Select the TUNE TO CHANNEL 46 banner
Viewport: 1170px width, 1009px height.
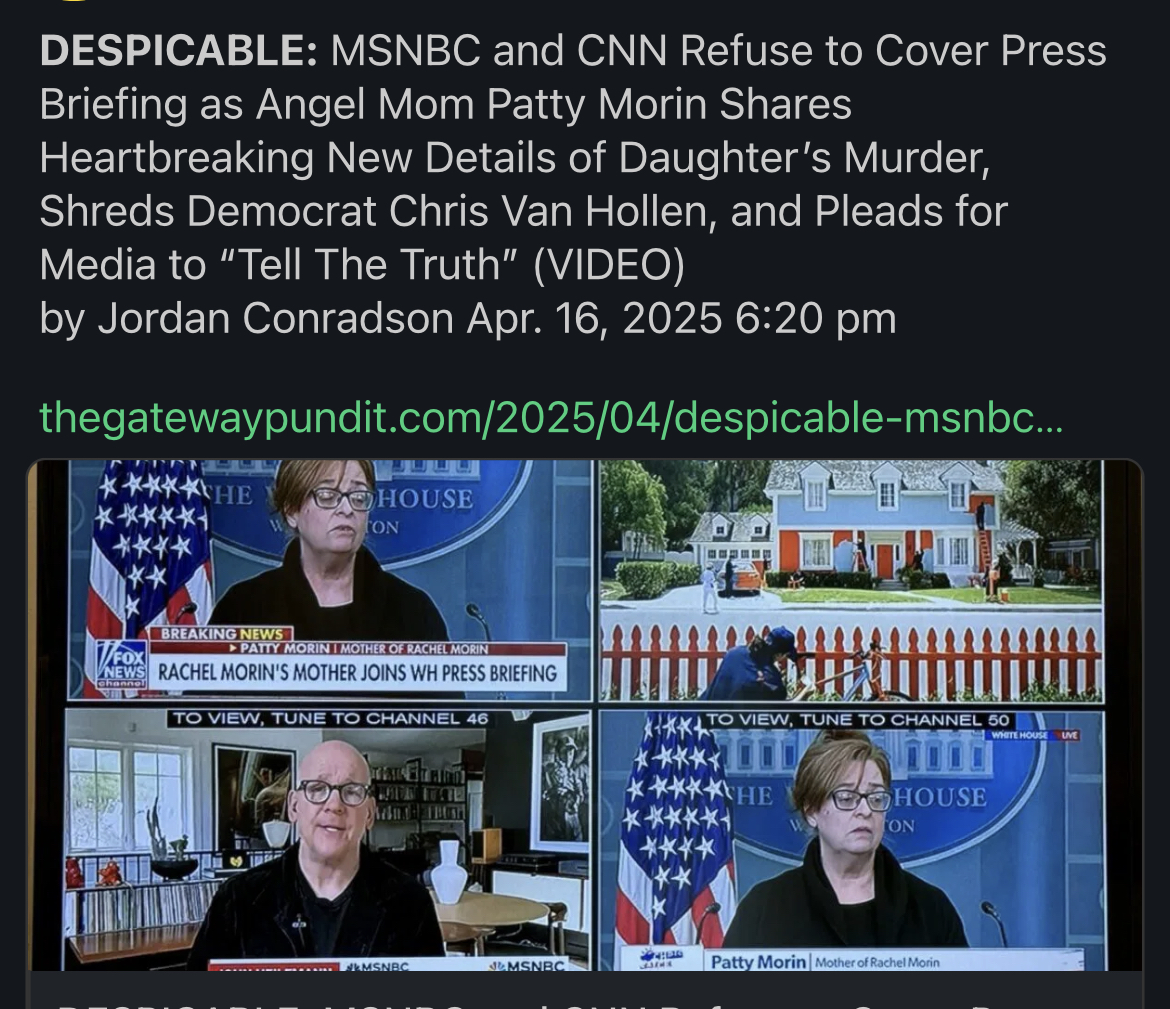pos(330,719)
